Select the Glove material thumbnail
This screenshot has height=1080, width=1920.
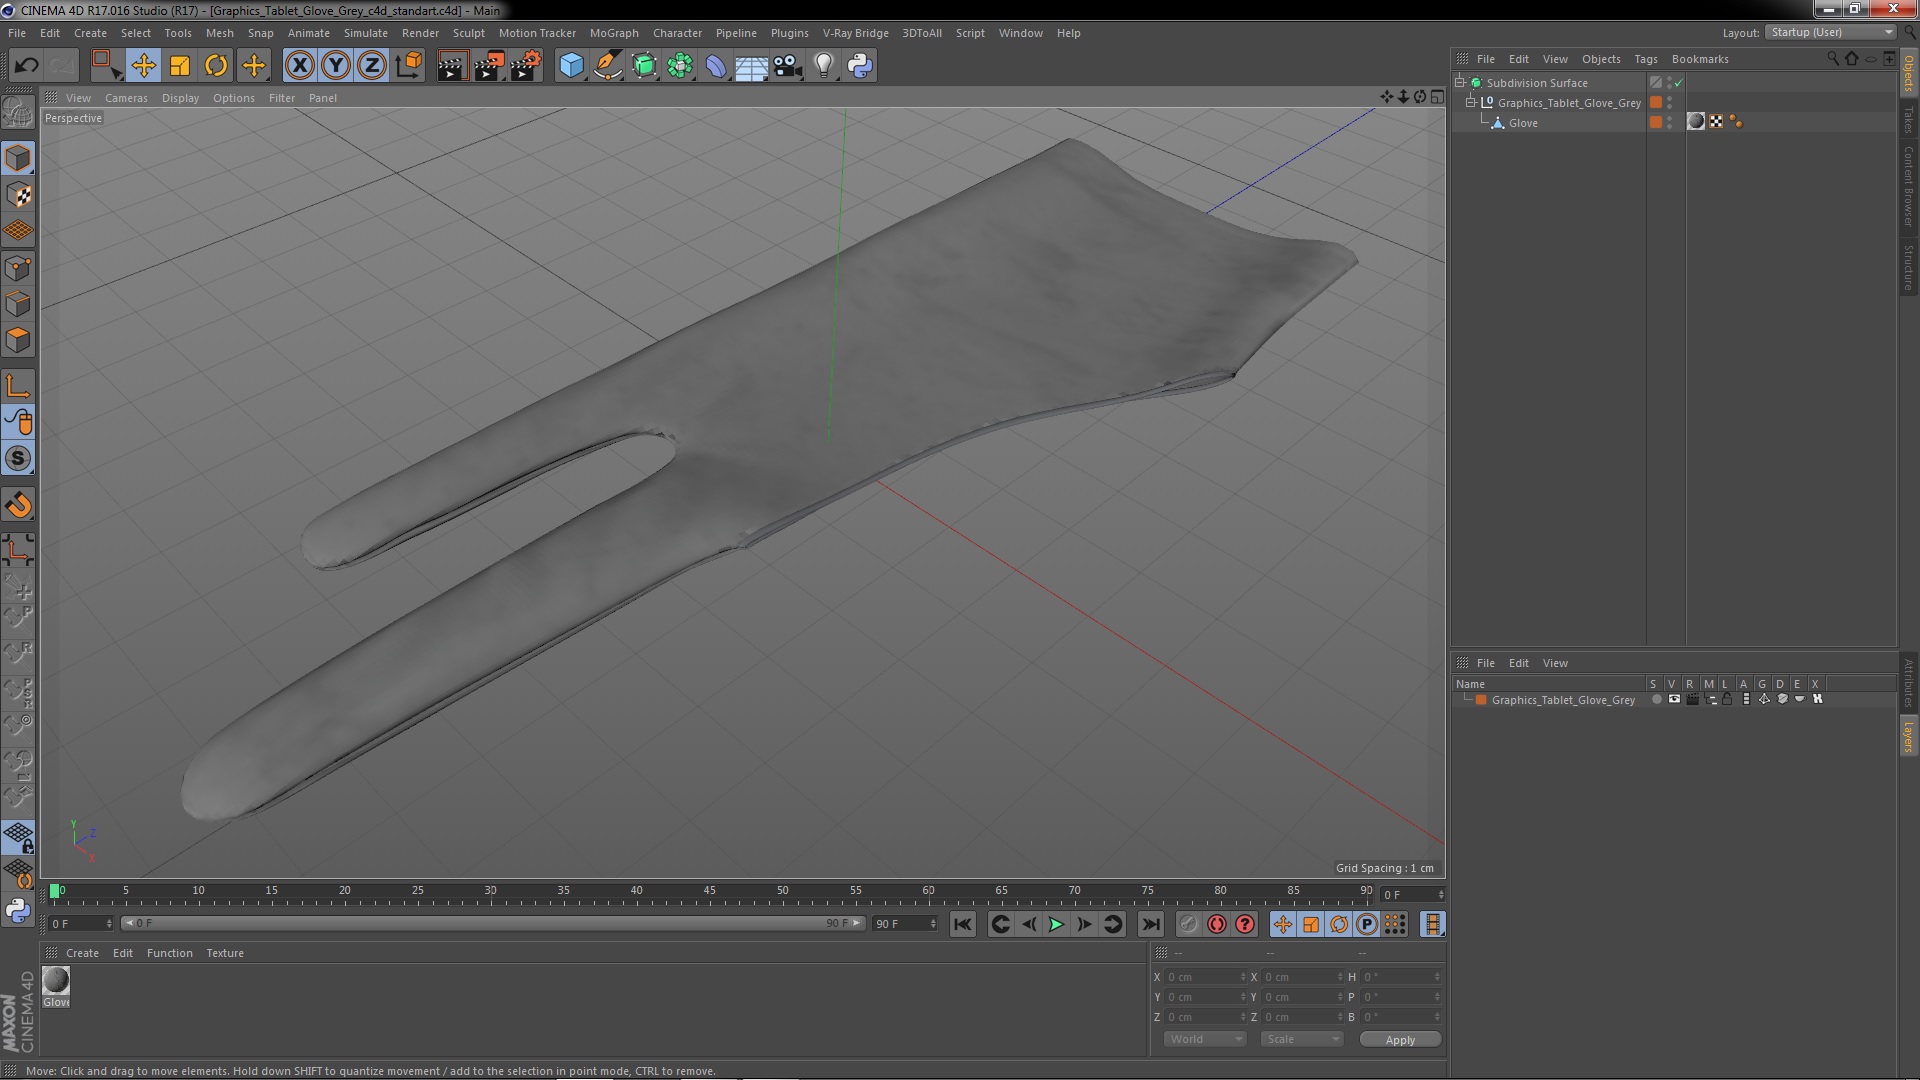pyautogui.click(x=56, y=981)
